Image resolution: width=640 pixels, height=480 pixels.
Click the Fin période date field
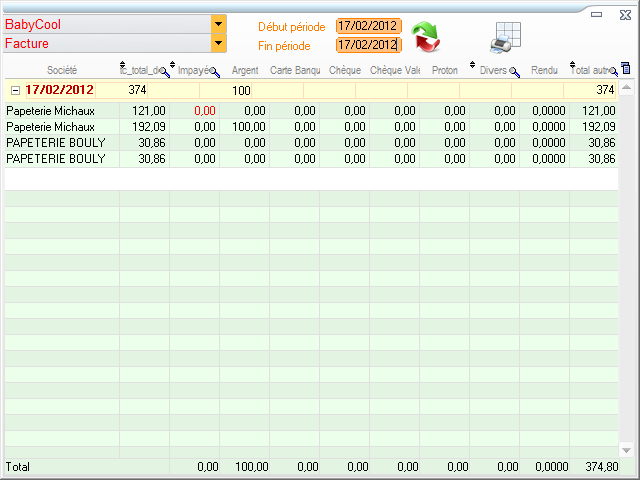click(368, 45)
